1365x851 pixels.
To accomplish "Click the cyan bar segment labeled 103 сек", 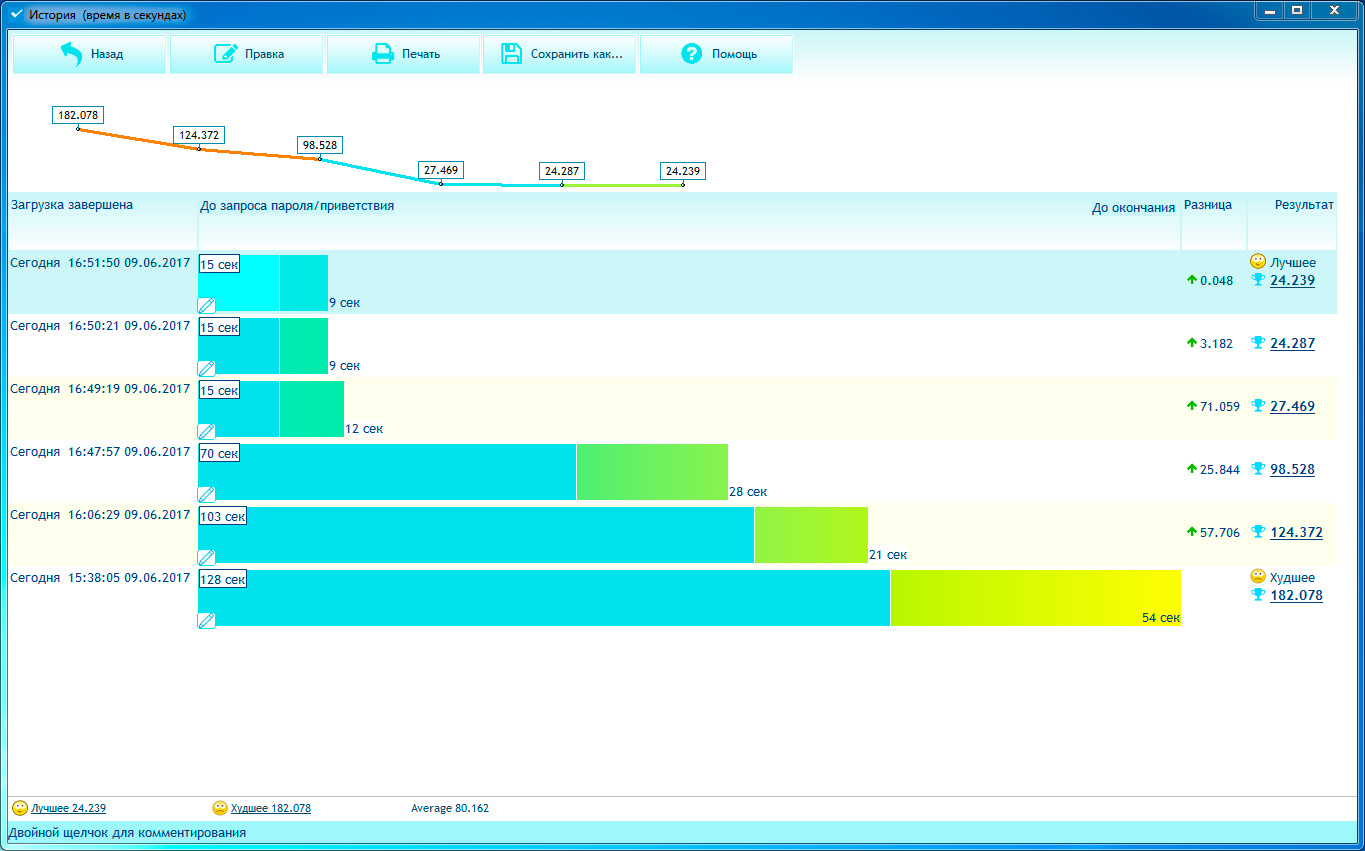I will pyautogui.click(x=476, y=535).
